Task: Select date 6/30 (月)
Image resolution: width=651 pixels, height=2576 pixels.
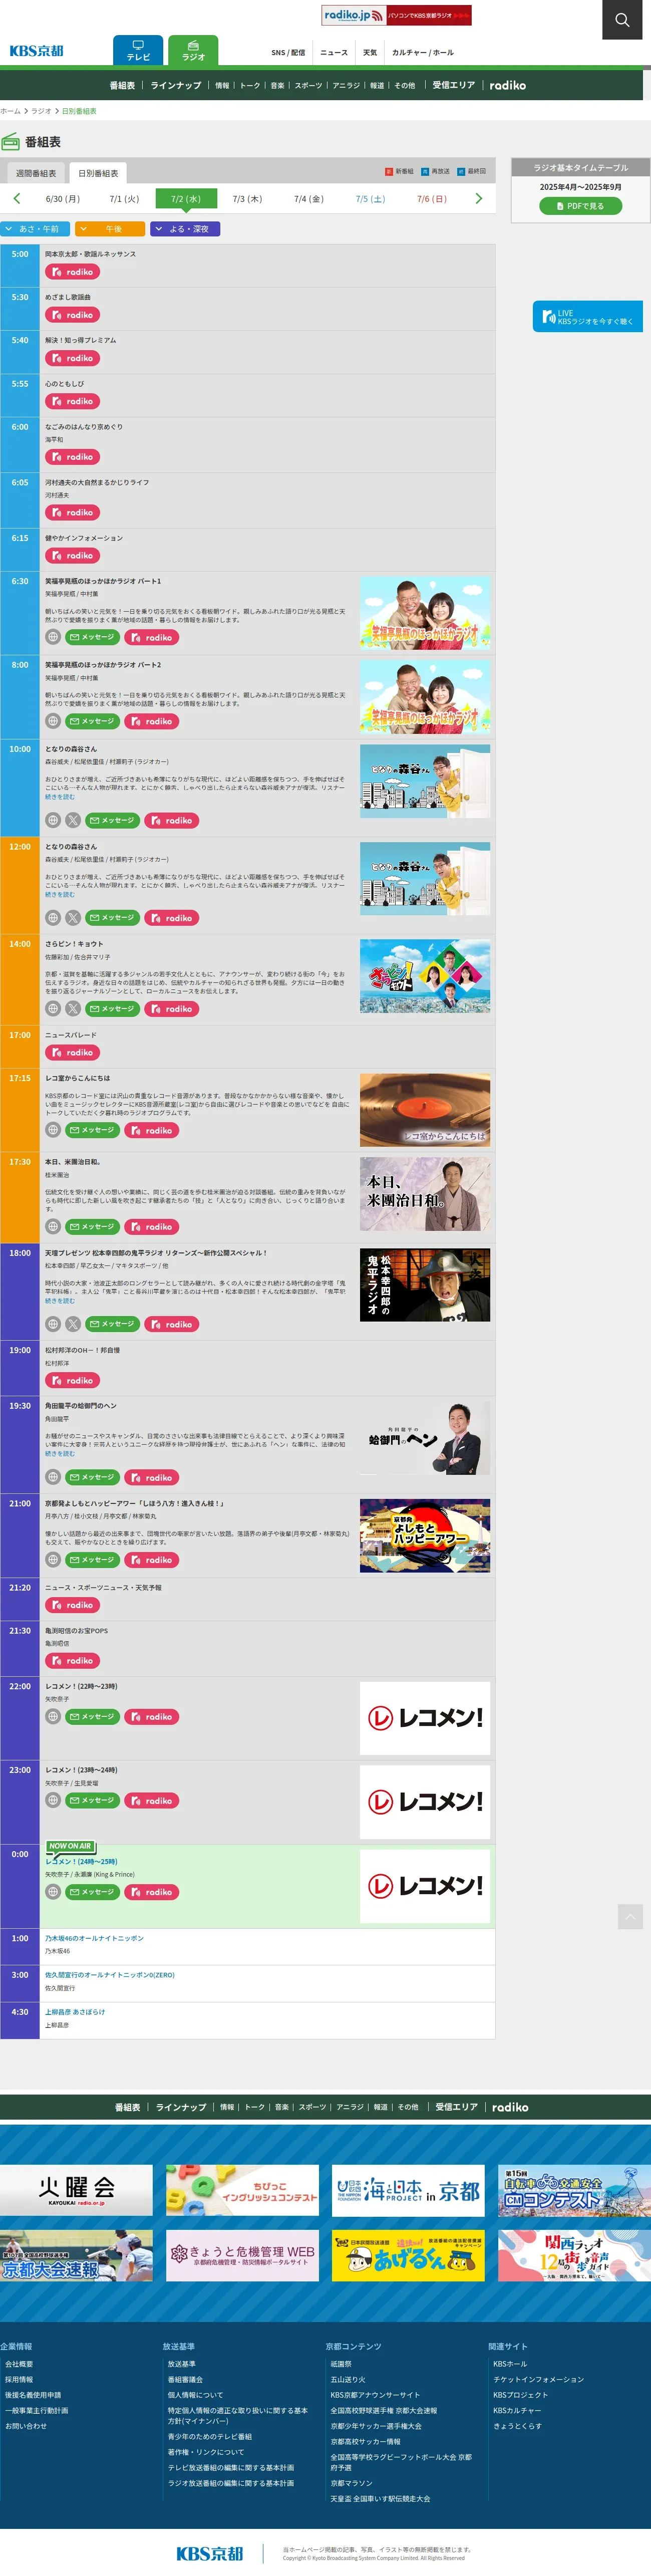Action: click(62, 199)
